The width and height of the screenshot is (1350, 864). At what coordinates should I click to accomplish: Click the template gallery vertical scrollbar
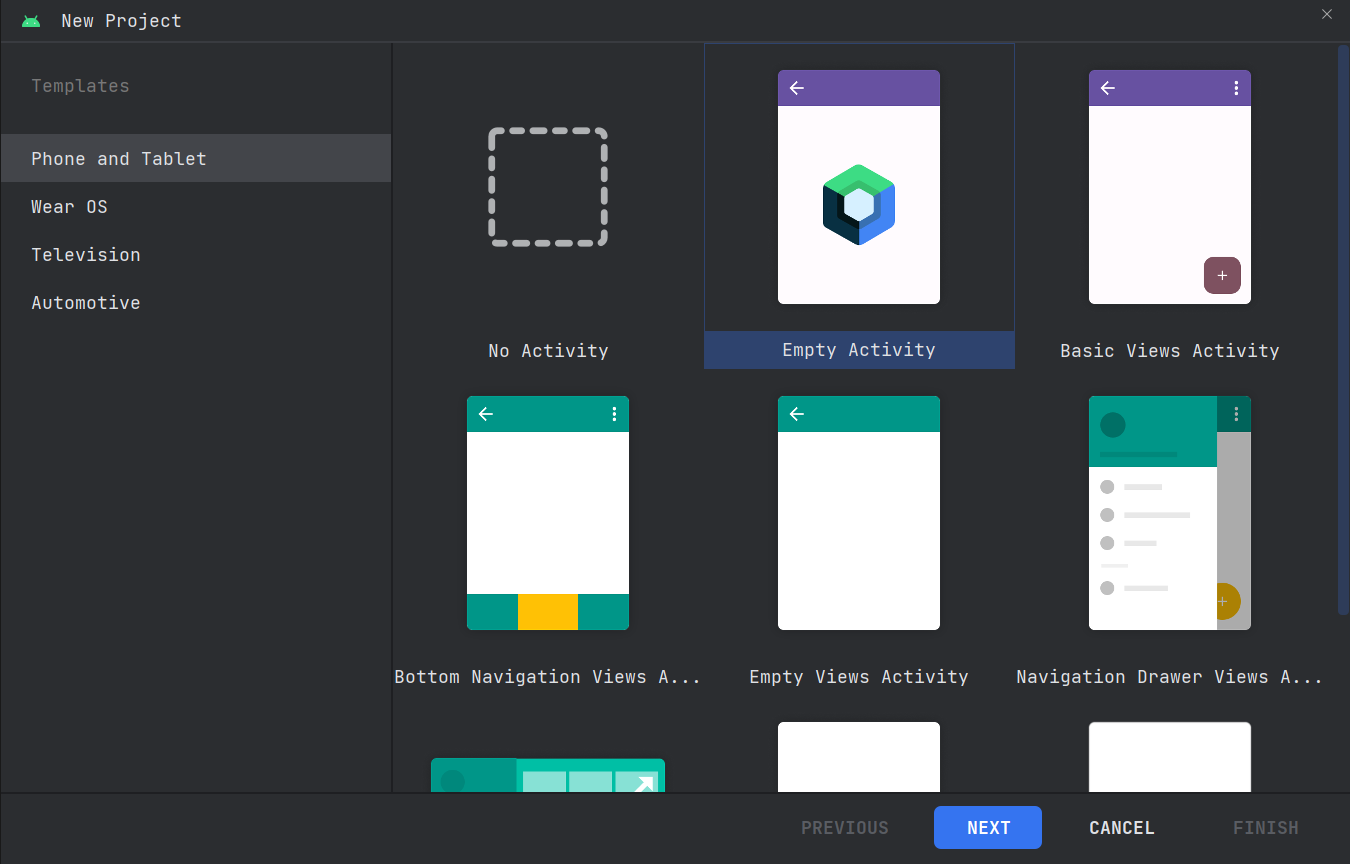(x=1343, y=329)
